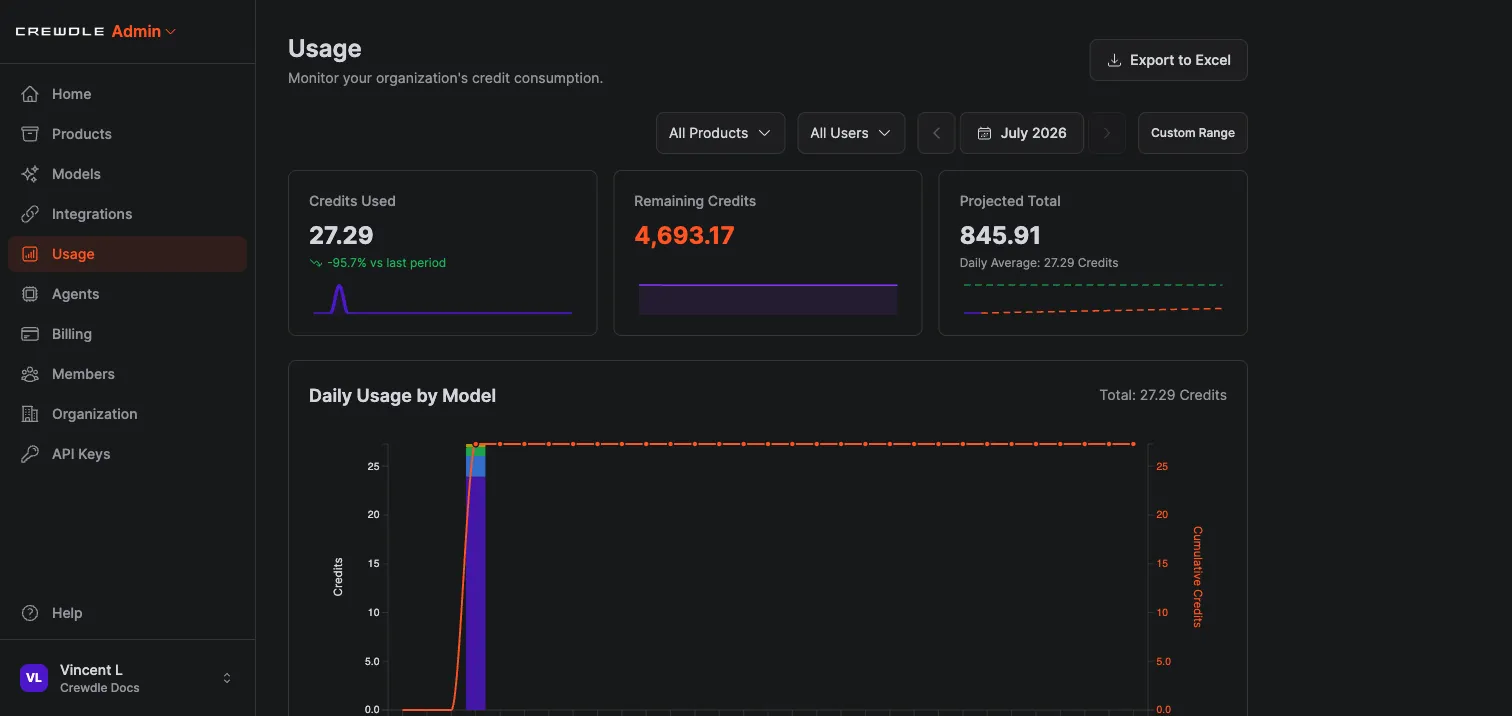Open the All Products filter dropdown
Viewport: 1512px width, 716px height.
tap(720, 133)
